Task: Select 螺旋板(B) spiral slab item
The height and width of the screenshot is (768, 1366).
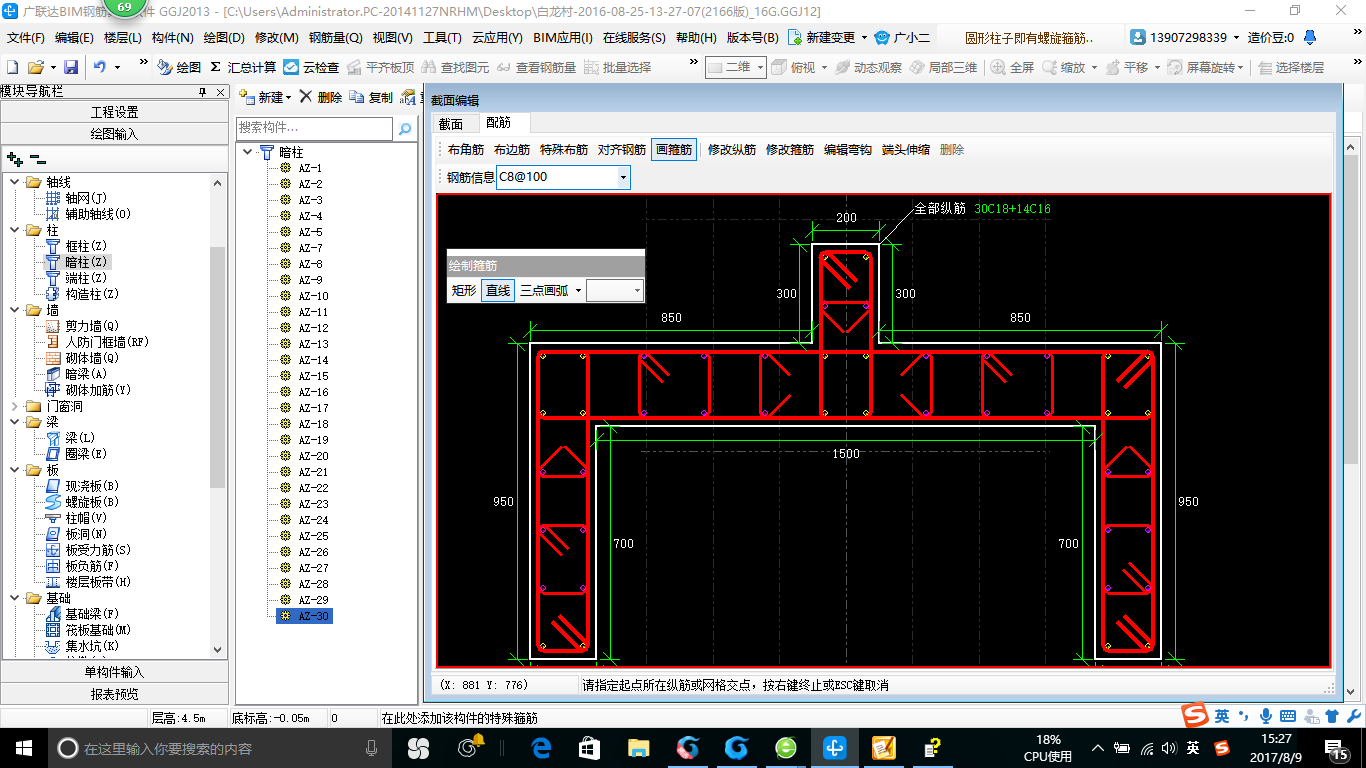Action: 82,502
